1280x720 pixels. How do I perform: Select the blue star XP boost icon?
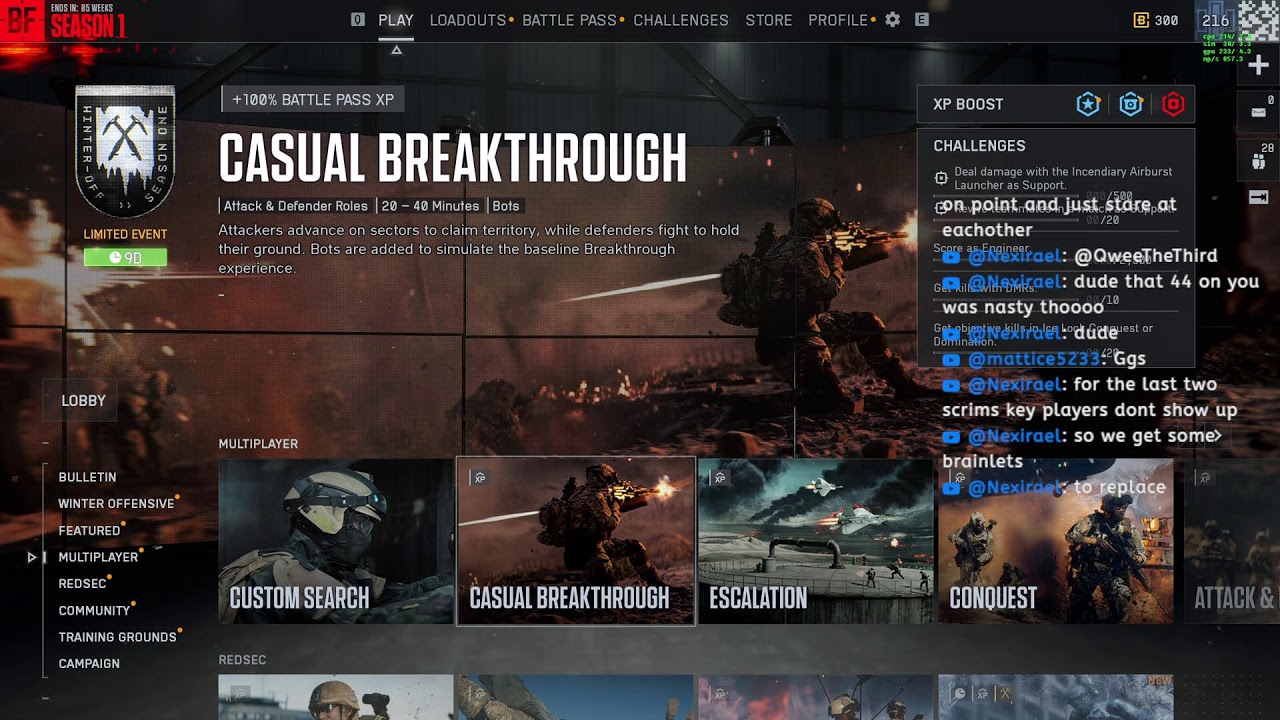pos(1088,104)
